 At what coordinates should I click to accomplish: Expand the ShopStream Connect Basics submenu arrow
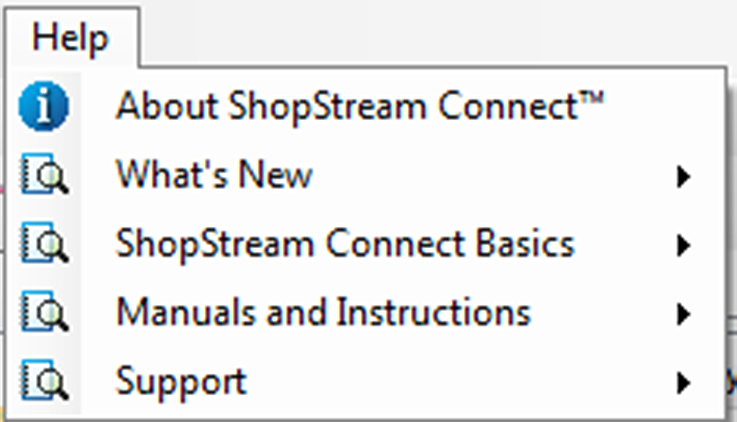(684, 245)
